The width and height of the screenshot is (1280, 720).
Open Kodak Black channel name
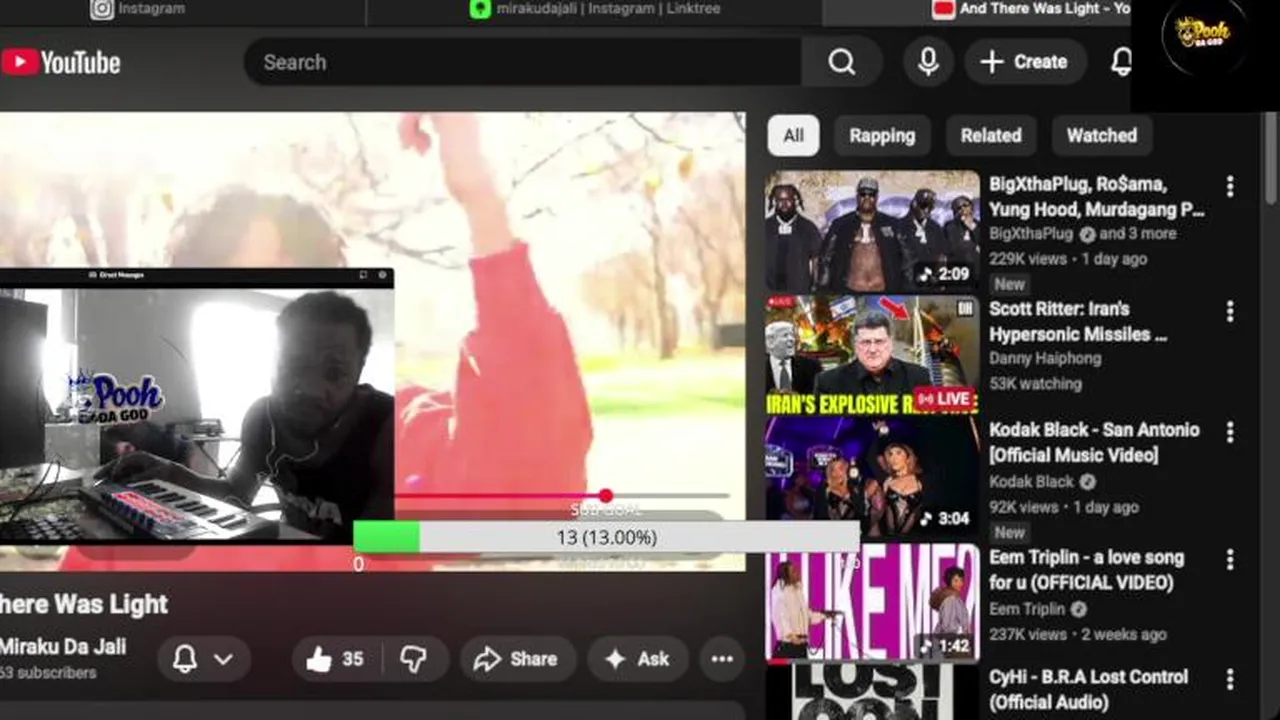coord(1031,482)
